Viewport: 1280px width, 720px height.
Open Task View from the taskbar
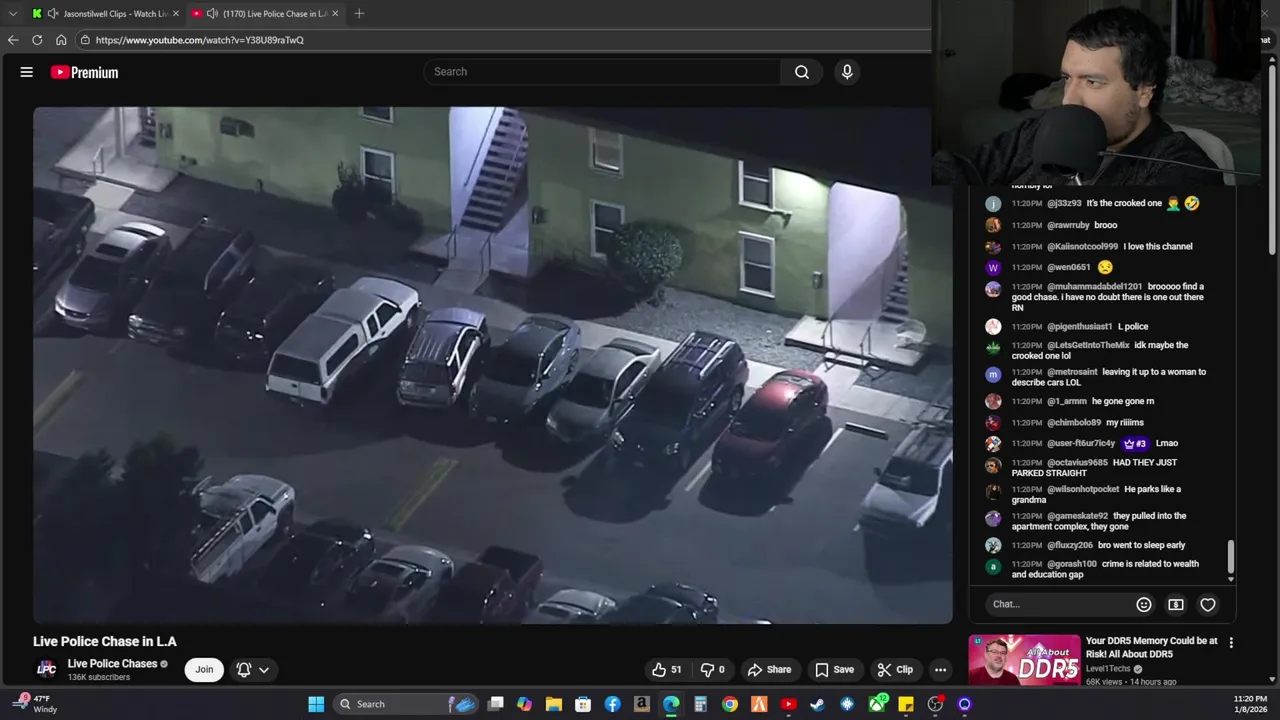(495, 704)
